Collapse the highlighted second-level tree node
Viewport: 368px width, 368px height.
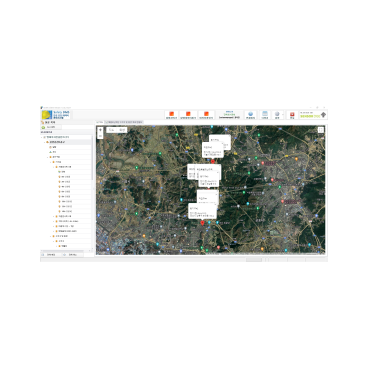pyautogui.click(x=45, y=142)
